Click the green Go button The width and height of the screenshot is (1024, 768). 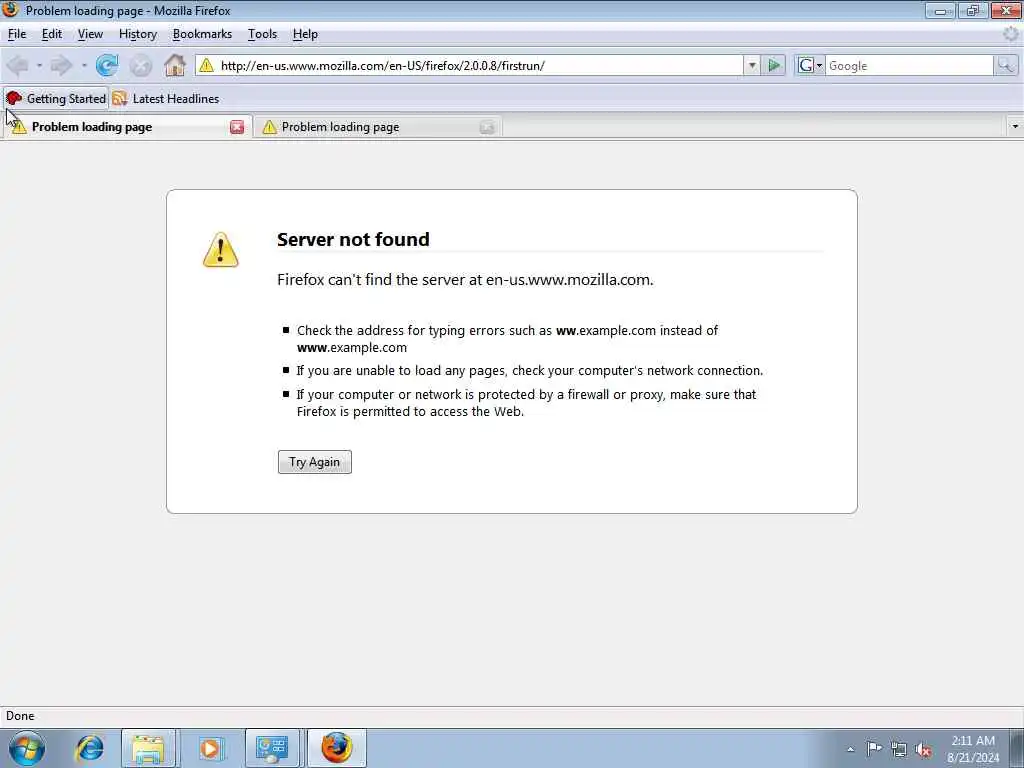tap(774, 65)
